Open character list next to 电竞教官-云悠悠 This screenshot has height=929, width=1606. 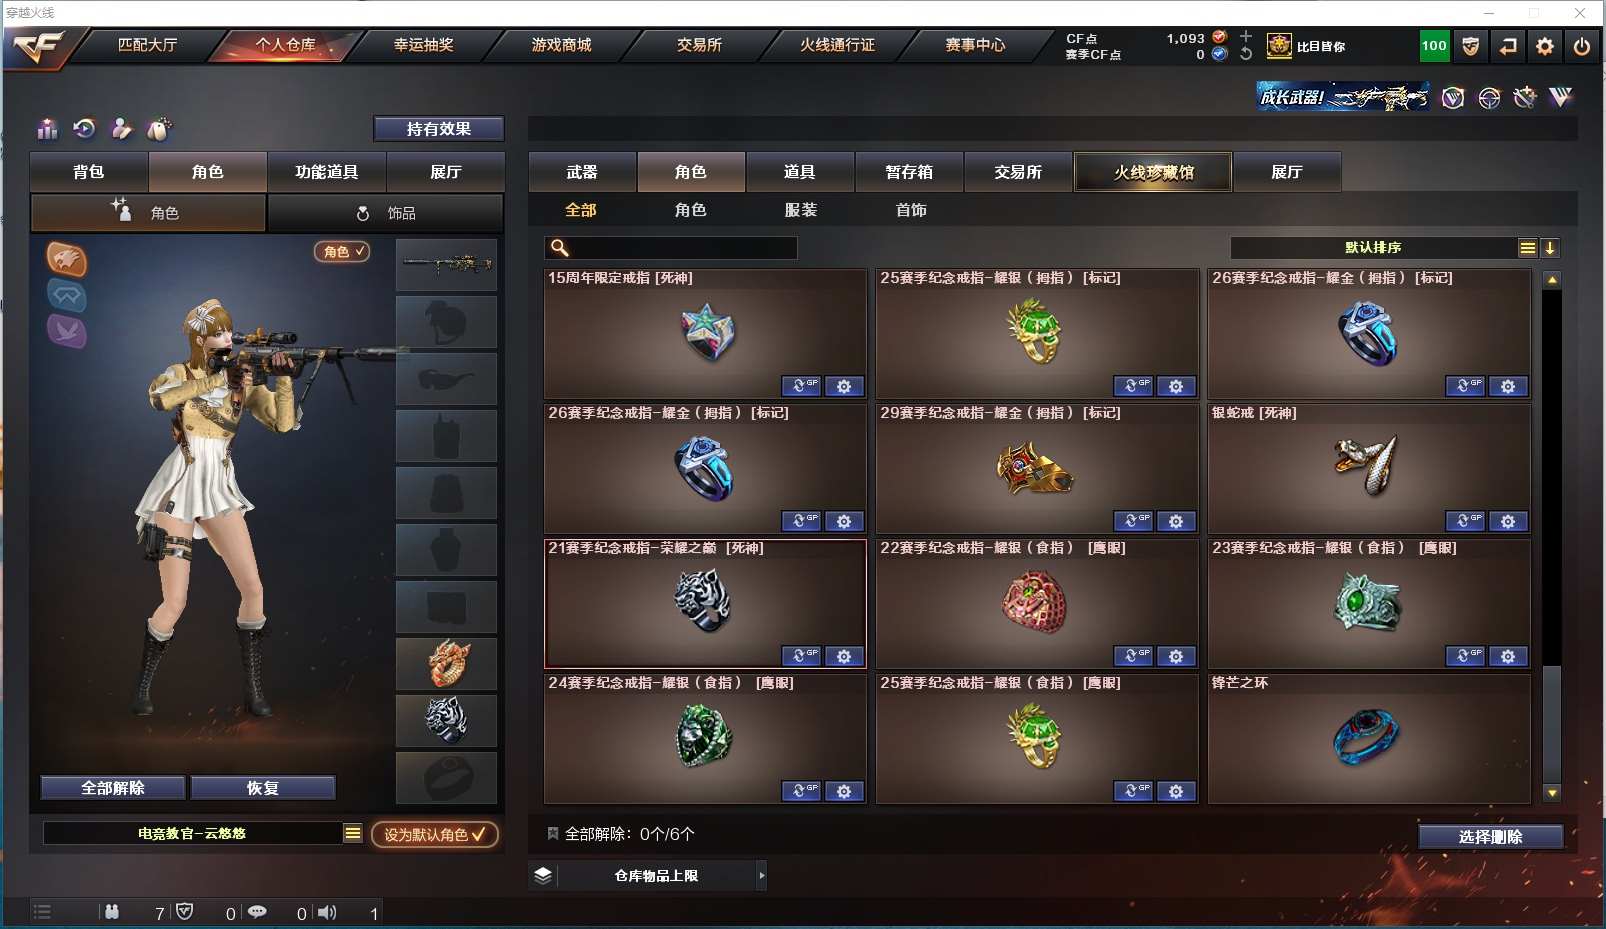coord(353,833)
